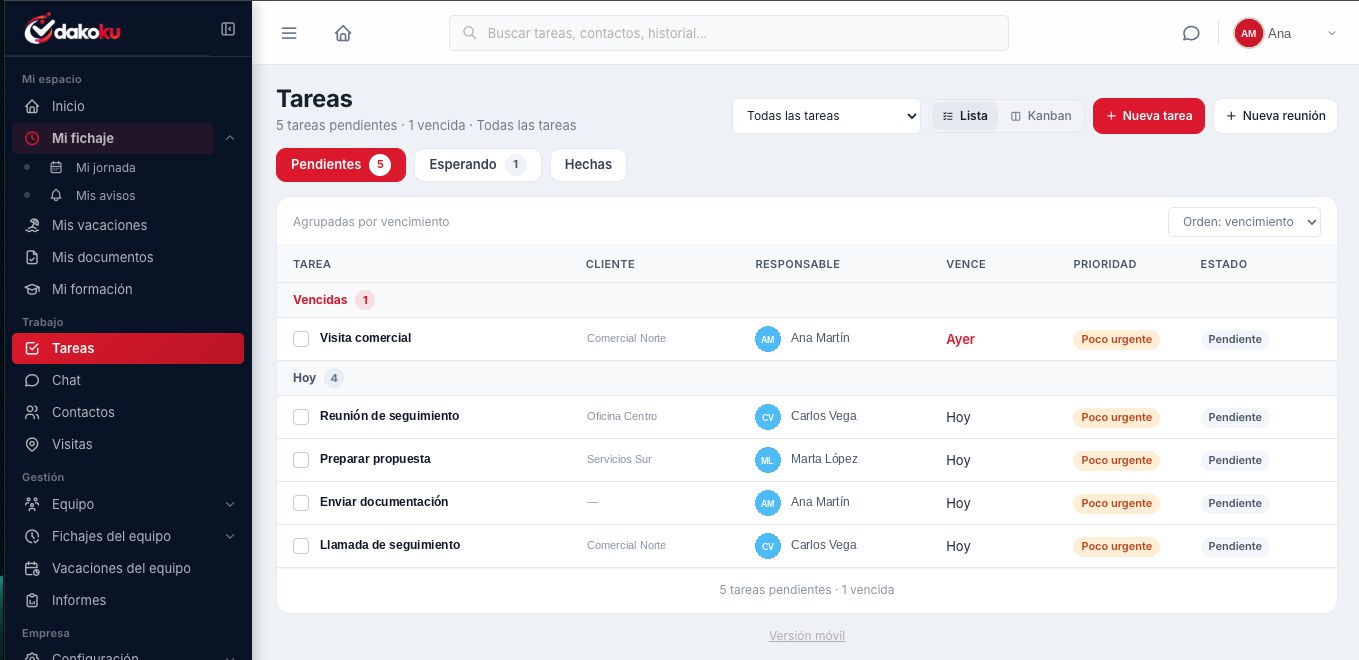The height and width of the screenshot is (660, 1359).
Task: Click the PRIORIDAD column header
Action: (x=1105, y=264)
